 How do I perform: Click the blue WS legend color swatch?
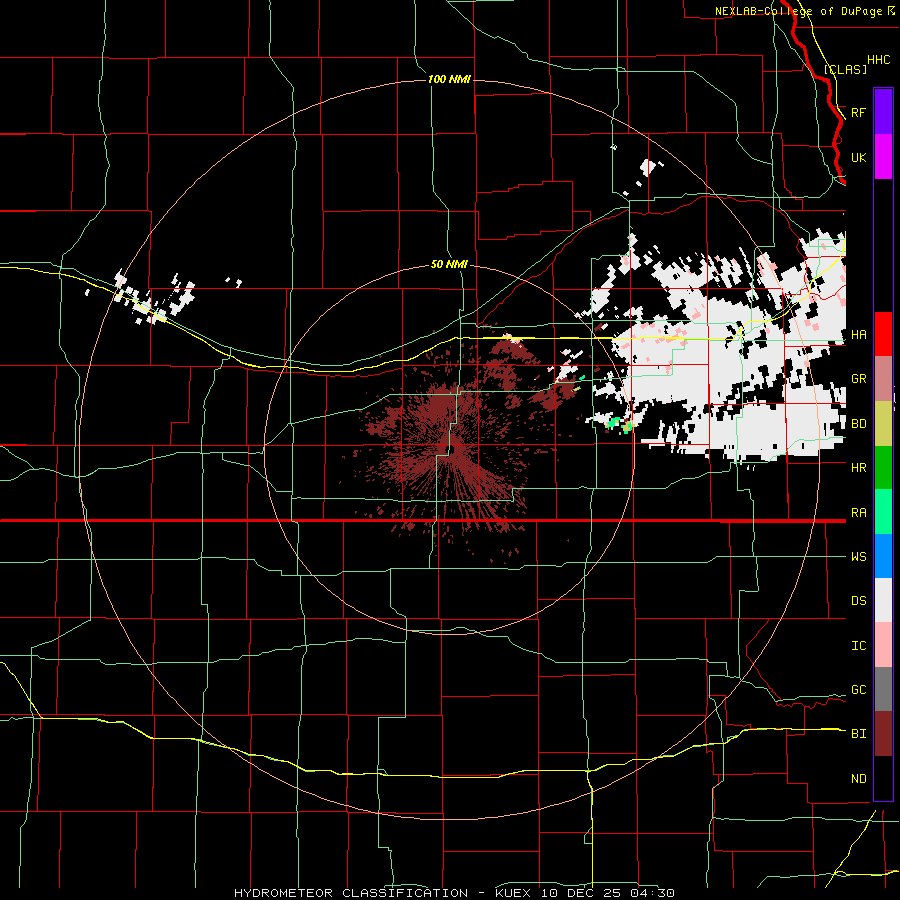883,556
